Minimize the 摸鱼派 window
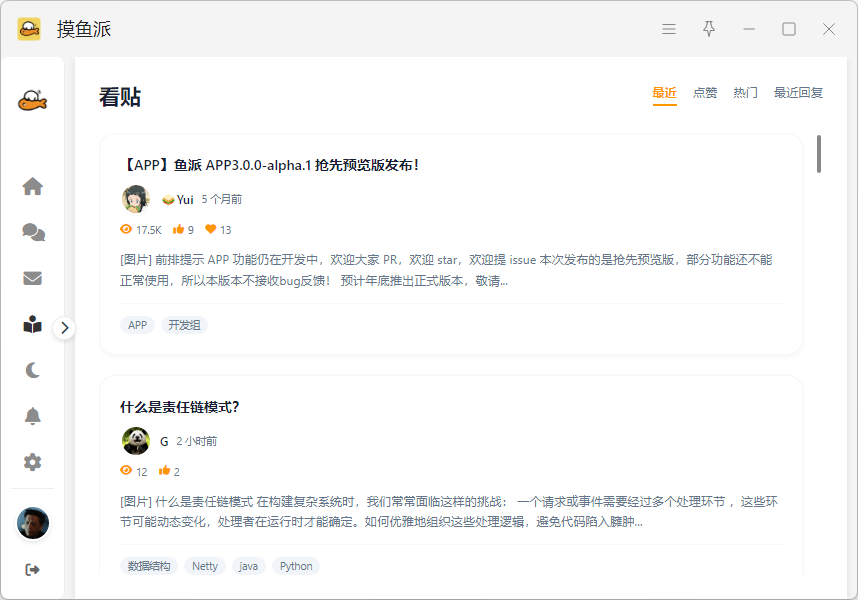858x600 pixels. tap(749, 29)
